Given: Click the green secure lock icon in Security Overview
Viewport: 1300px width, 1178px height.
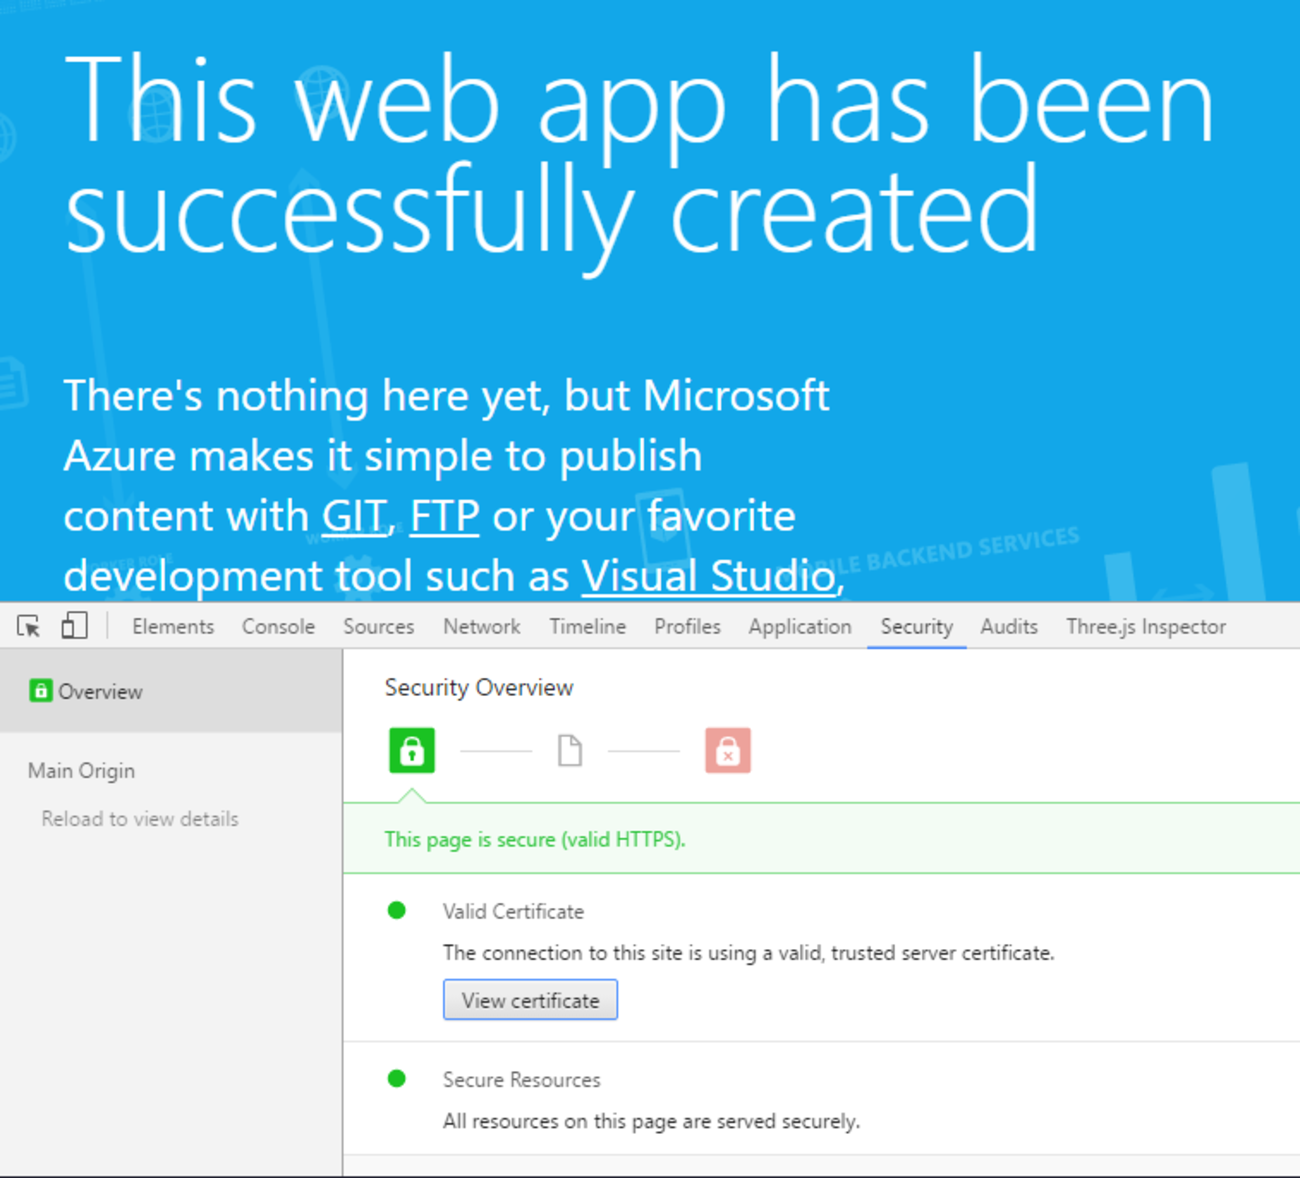Looking at the screenshot, I should [412, 751].
